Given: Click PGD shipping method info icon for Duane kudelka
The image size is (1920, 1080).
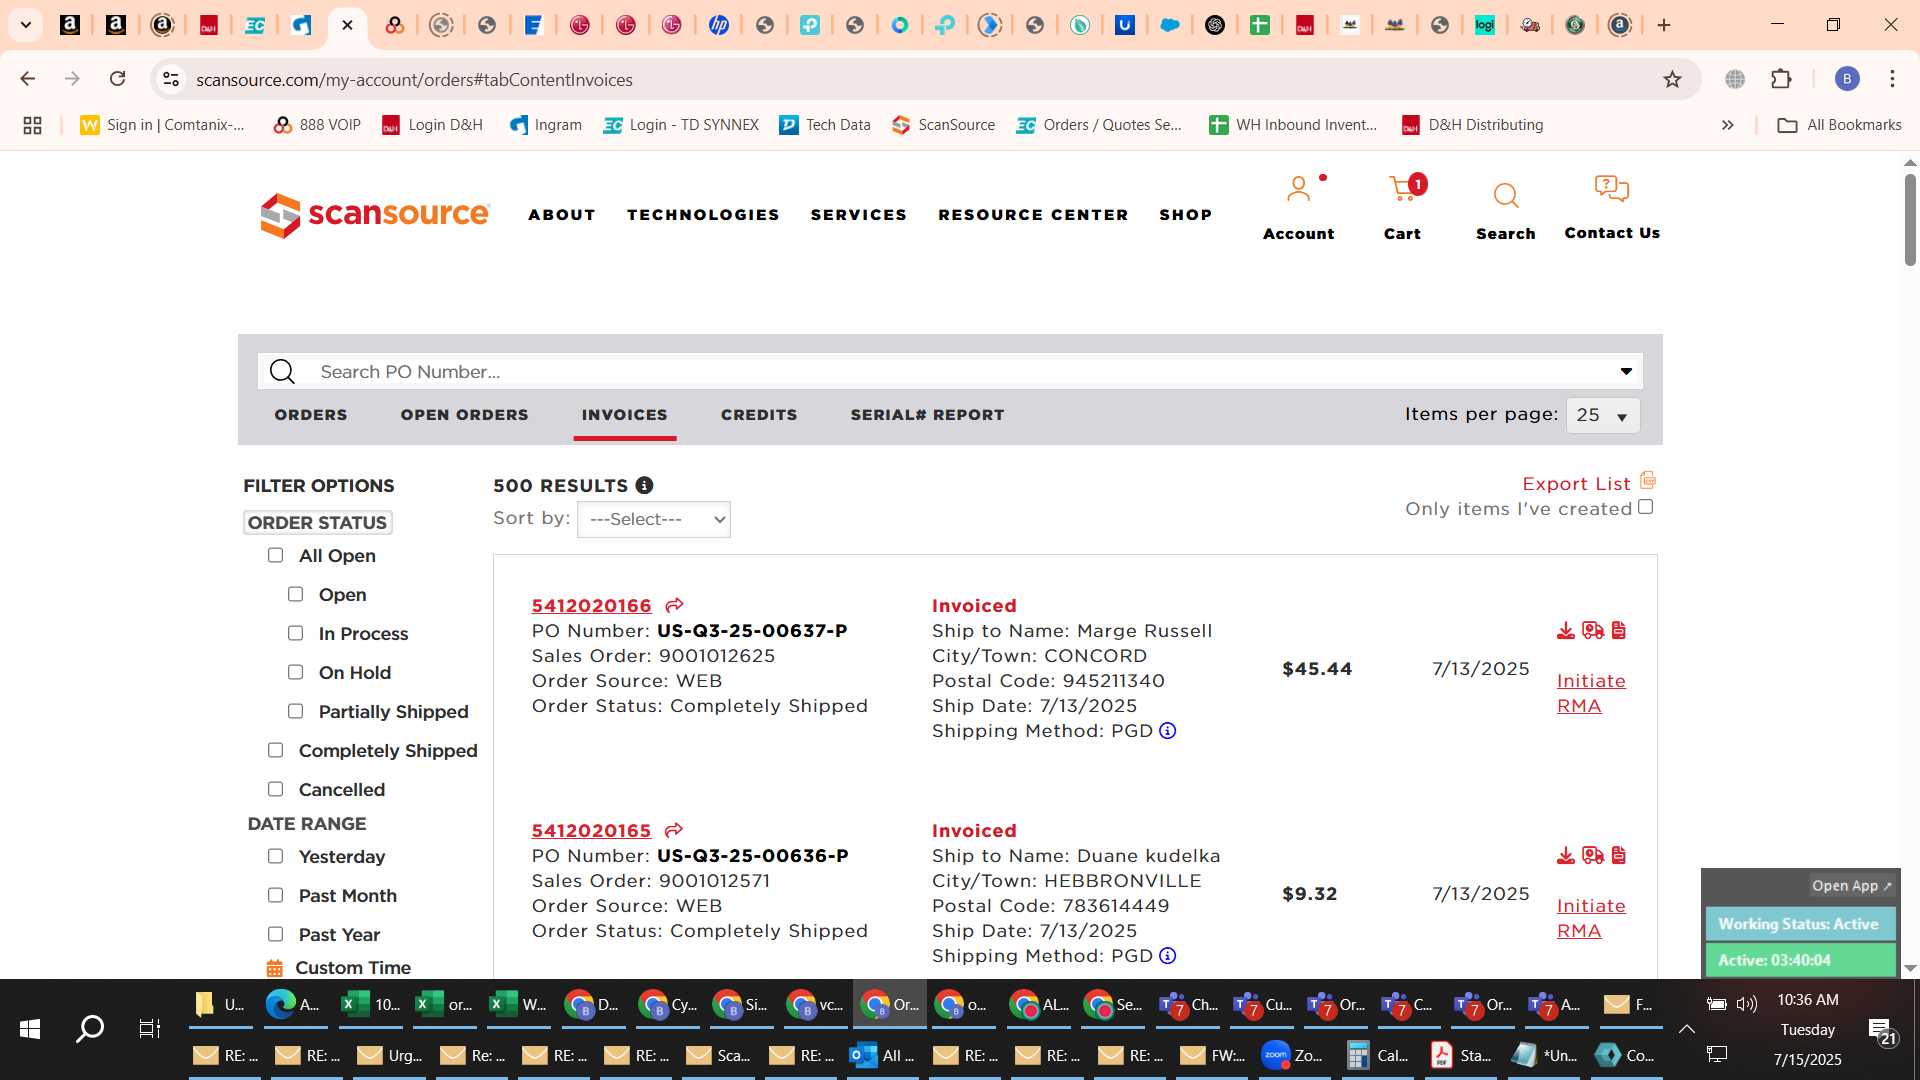Looking at the screenshot, I should pos(1167,956).
